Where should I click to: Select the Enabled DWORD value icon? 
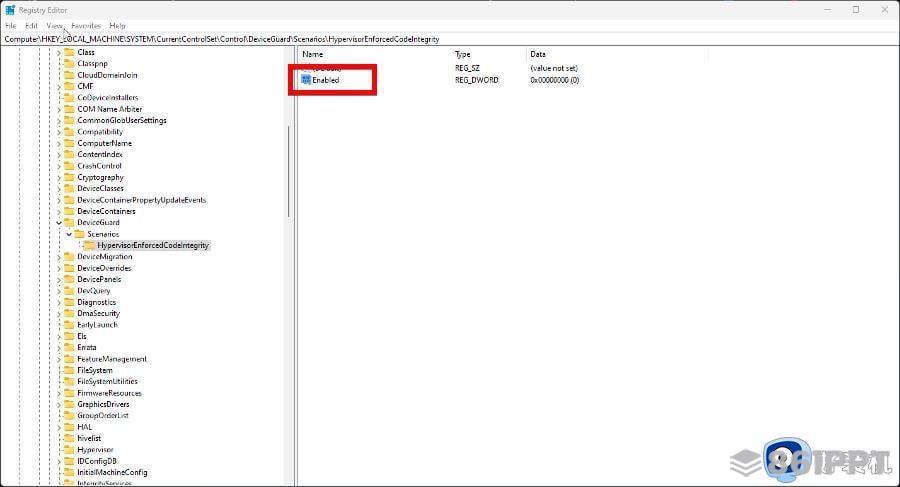click(306, 80)
